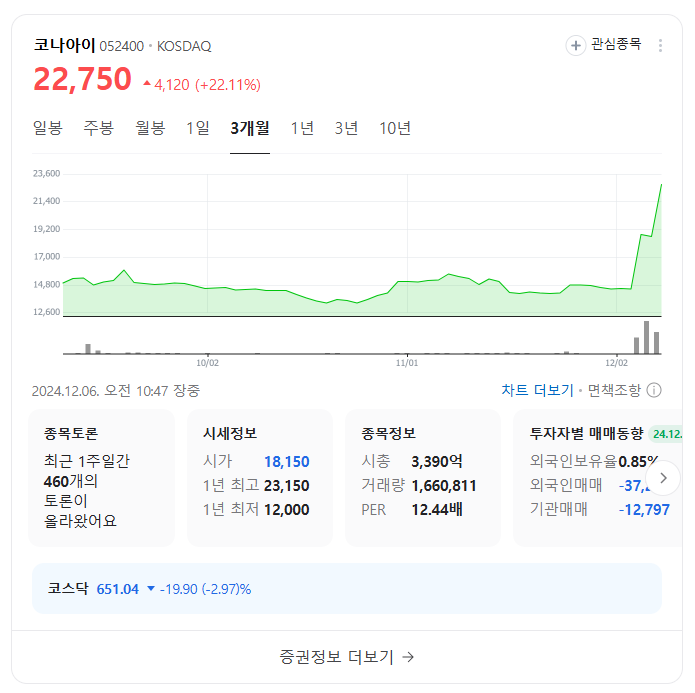Click the price change 4,120 (+22.11%)
695x693 pixels.
pos(203,84)
